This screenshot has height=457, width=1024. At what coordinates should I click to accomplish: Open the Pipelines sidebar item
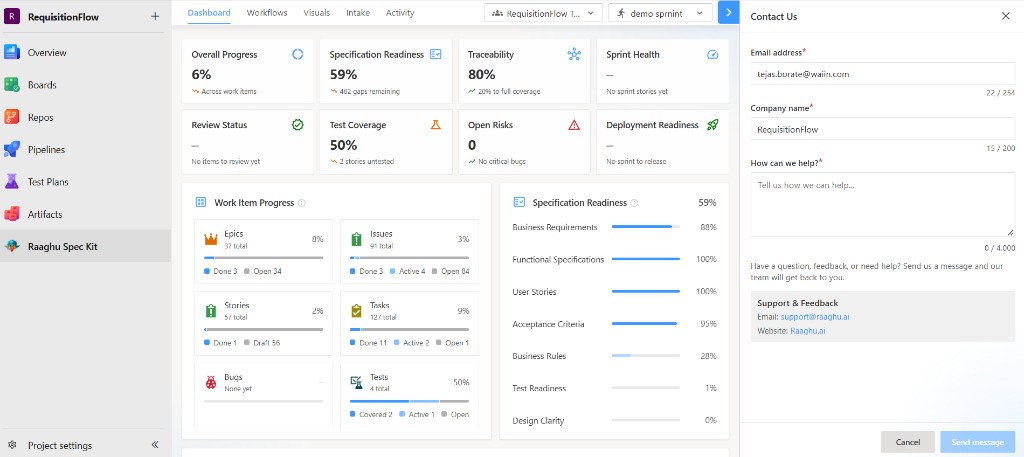(x=86, y=150)
